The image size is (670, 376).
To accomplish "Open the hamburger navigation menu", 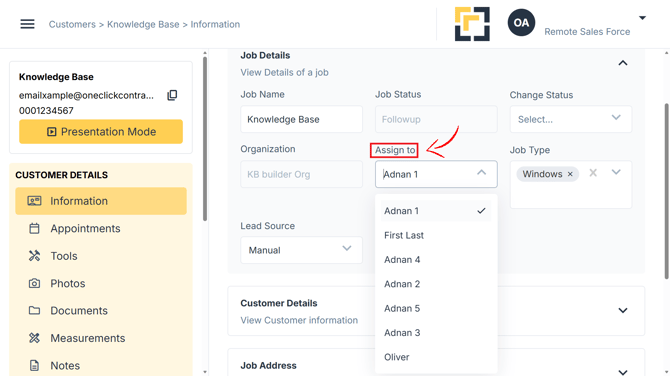I will pos(27,24).
